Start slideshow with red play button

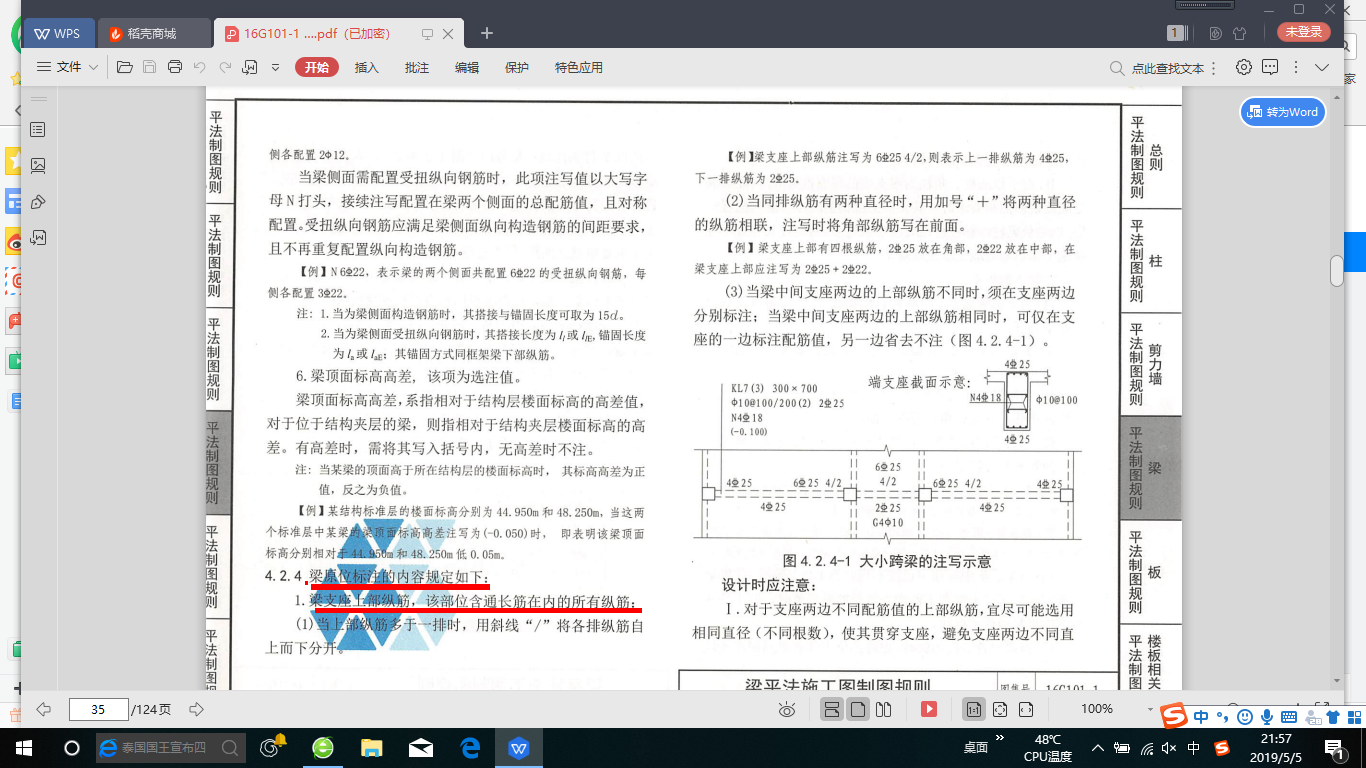click(929, 709)
